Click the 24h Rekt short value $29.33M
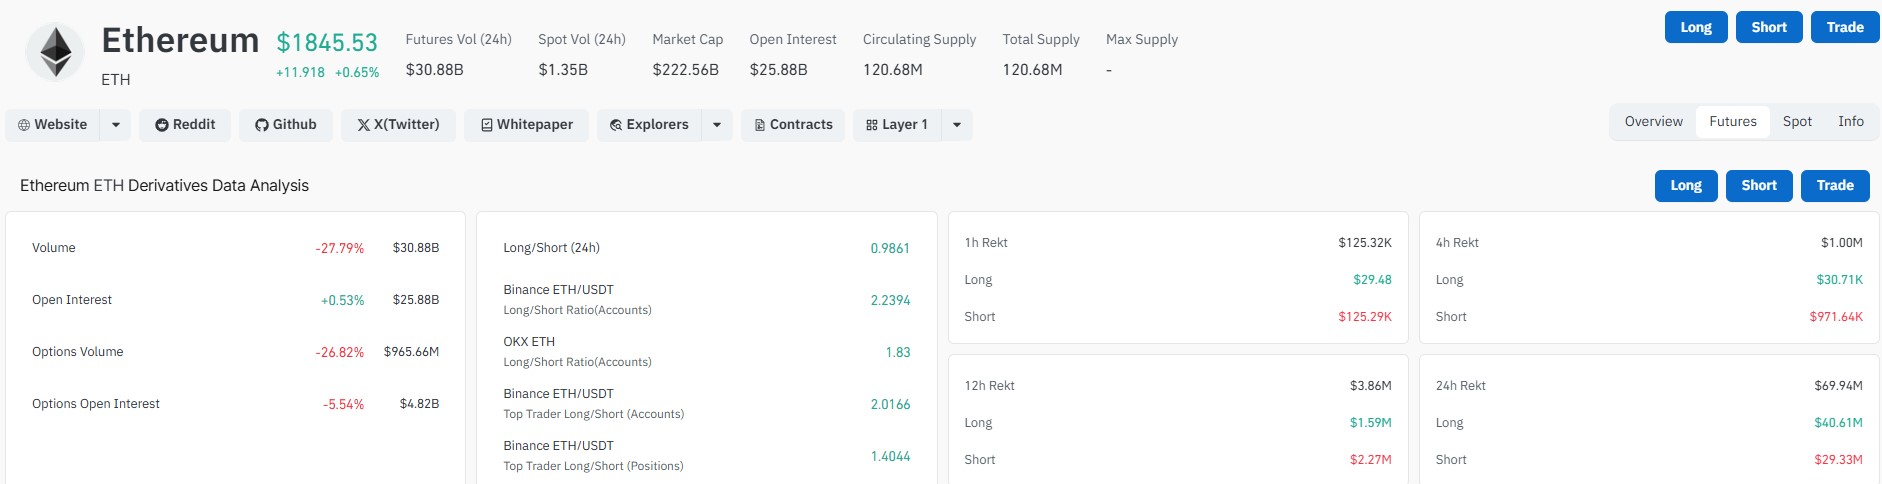This screenshot has width=1882, height=484. (1838, 460)
